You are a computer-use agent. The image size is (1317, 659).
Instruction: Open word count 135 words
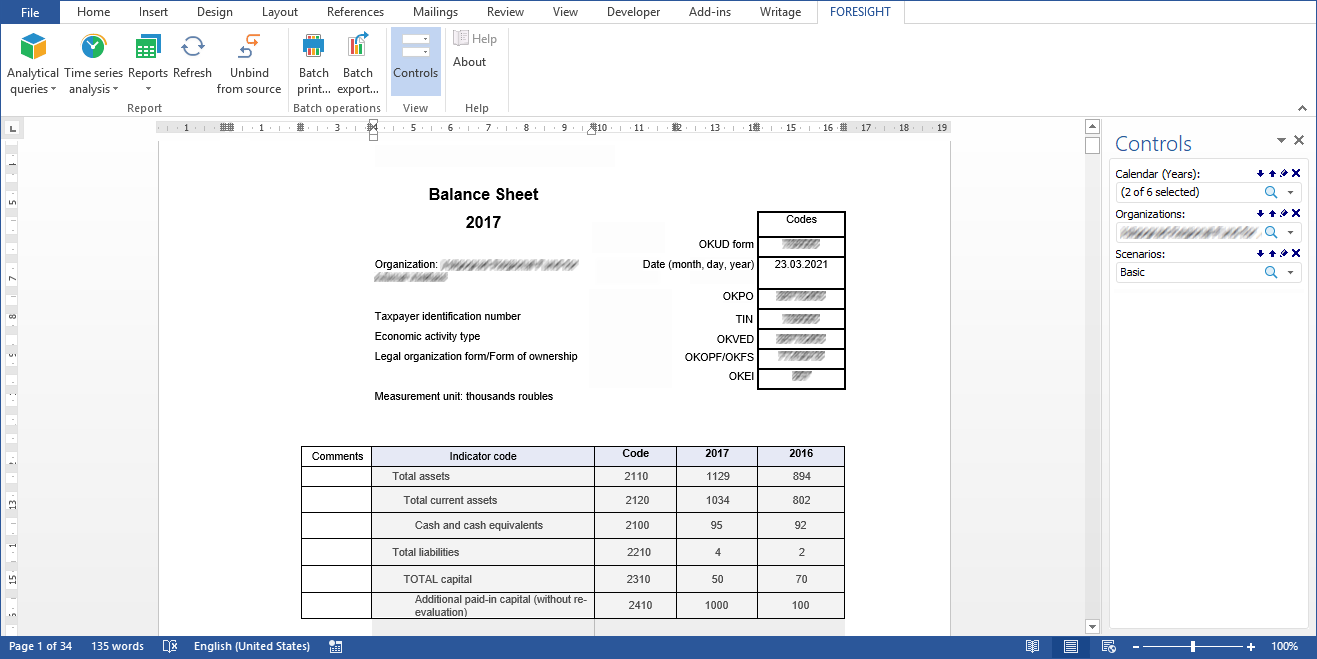pos(117,647)
